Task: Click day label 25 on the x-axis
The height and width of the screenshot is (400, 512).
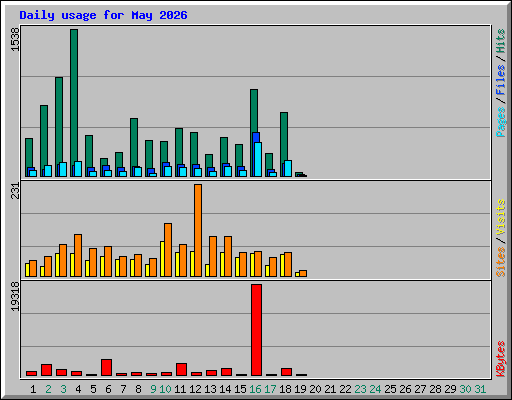Action: click(390, 389)
